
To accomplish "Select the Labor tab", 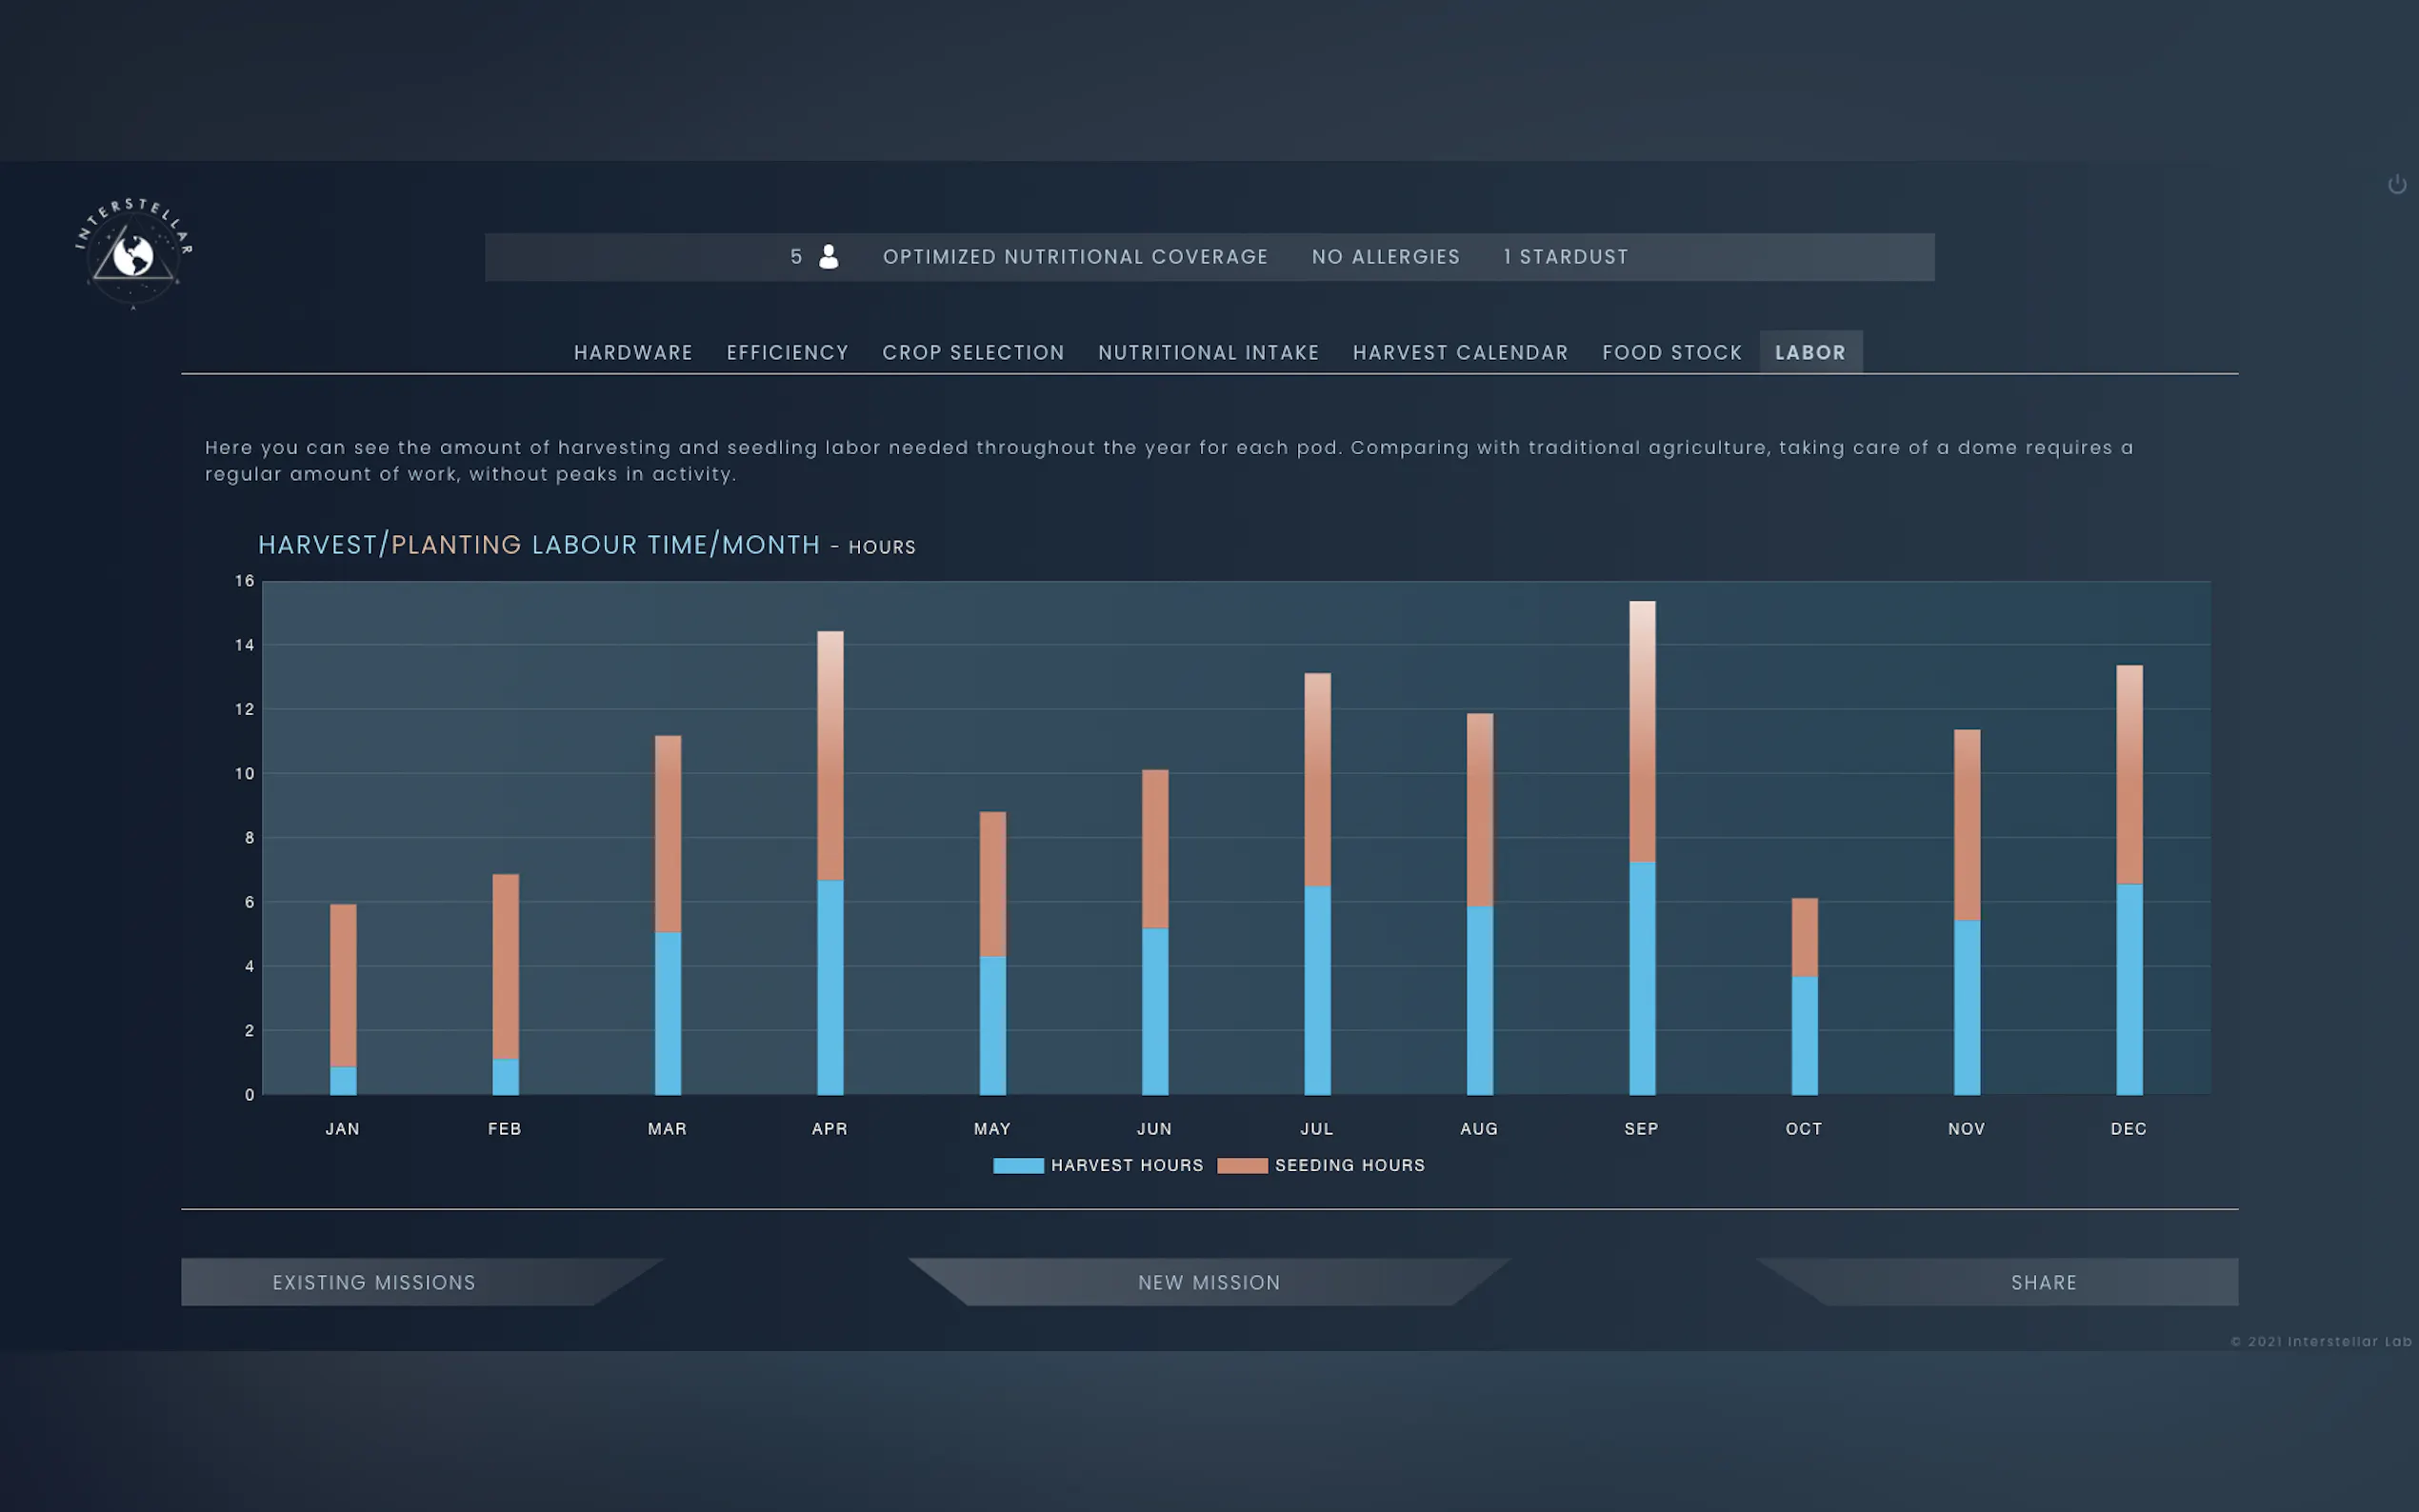I will point(1810,353).
